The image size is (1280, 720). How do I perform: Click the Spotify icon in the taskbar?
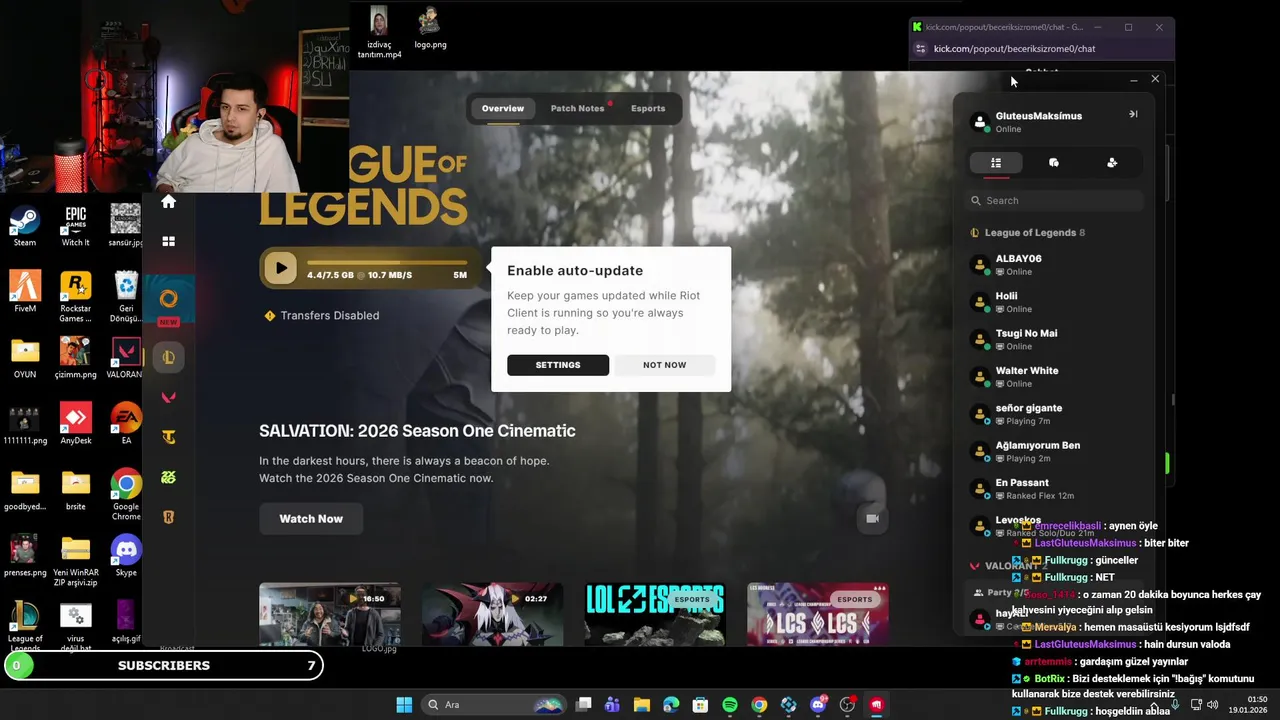[730, 705]
